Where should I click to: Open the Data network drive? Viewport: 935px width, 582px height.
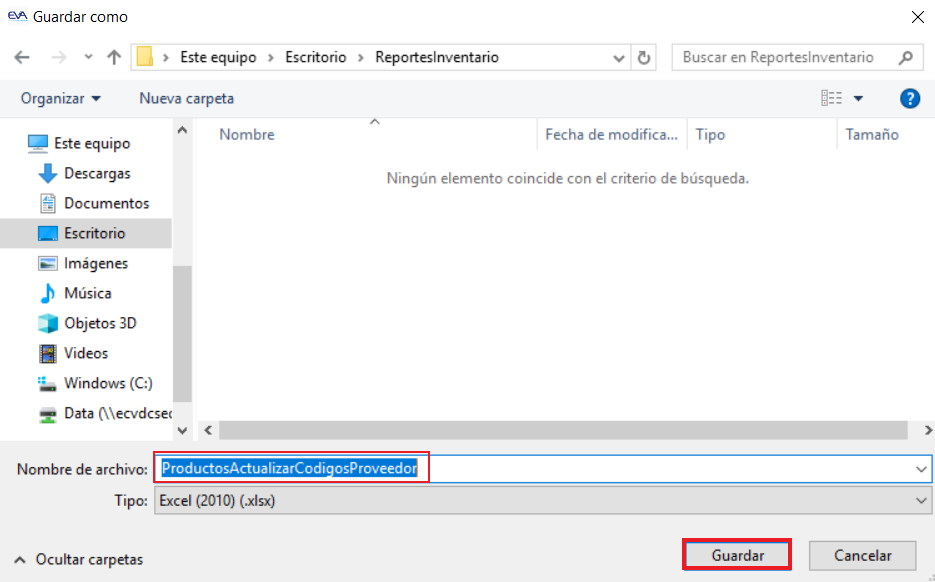pos(118,413)
